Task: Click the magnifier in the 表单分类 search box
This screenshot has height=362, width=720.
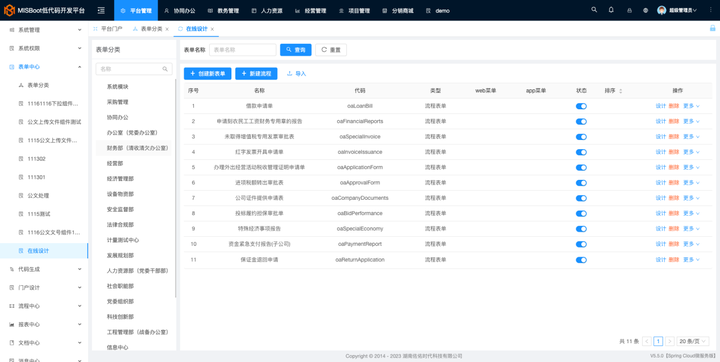Action: click(165, 69)
